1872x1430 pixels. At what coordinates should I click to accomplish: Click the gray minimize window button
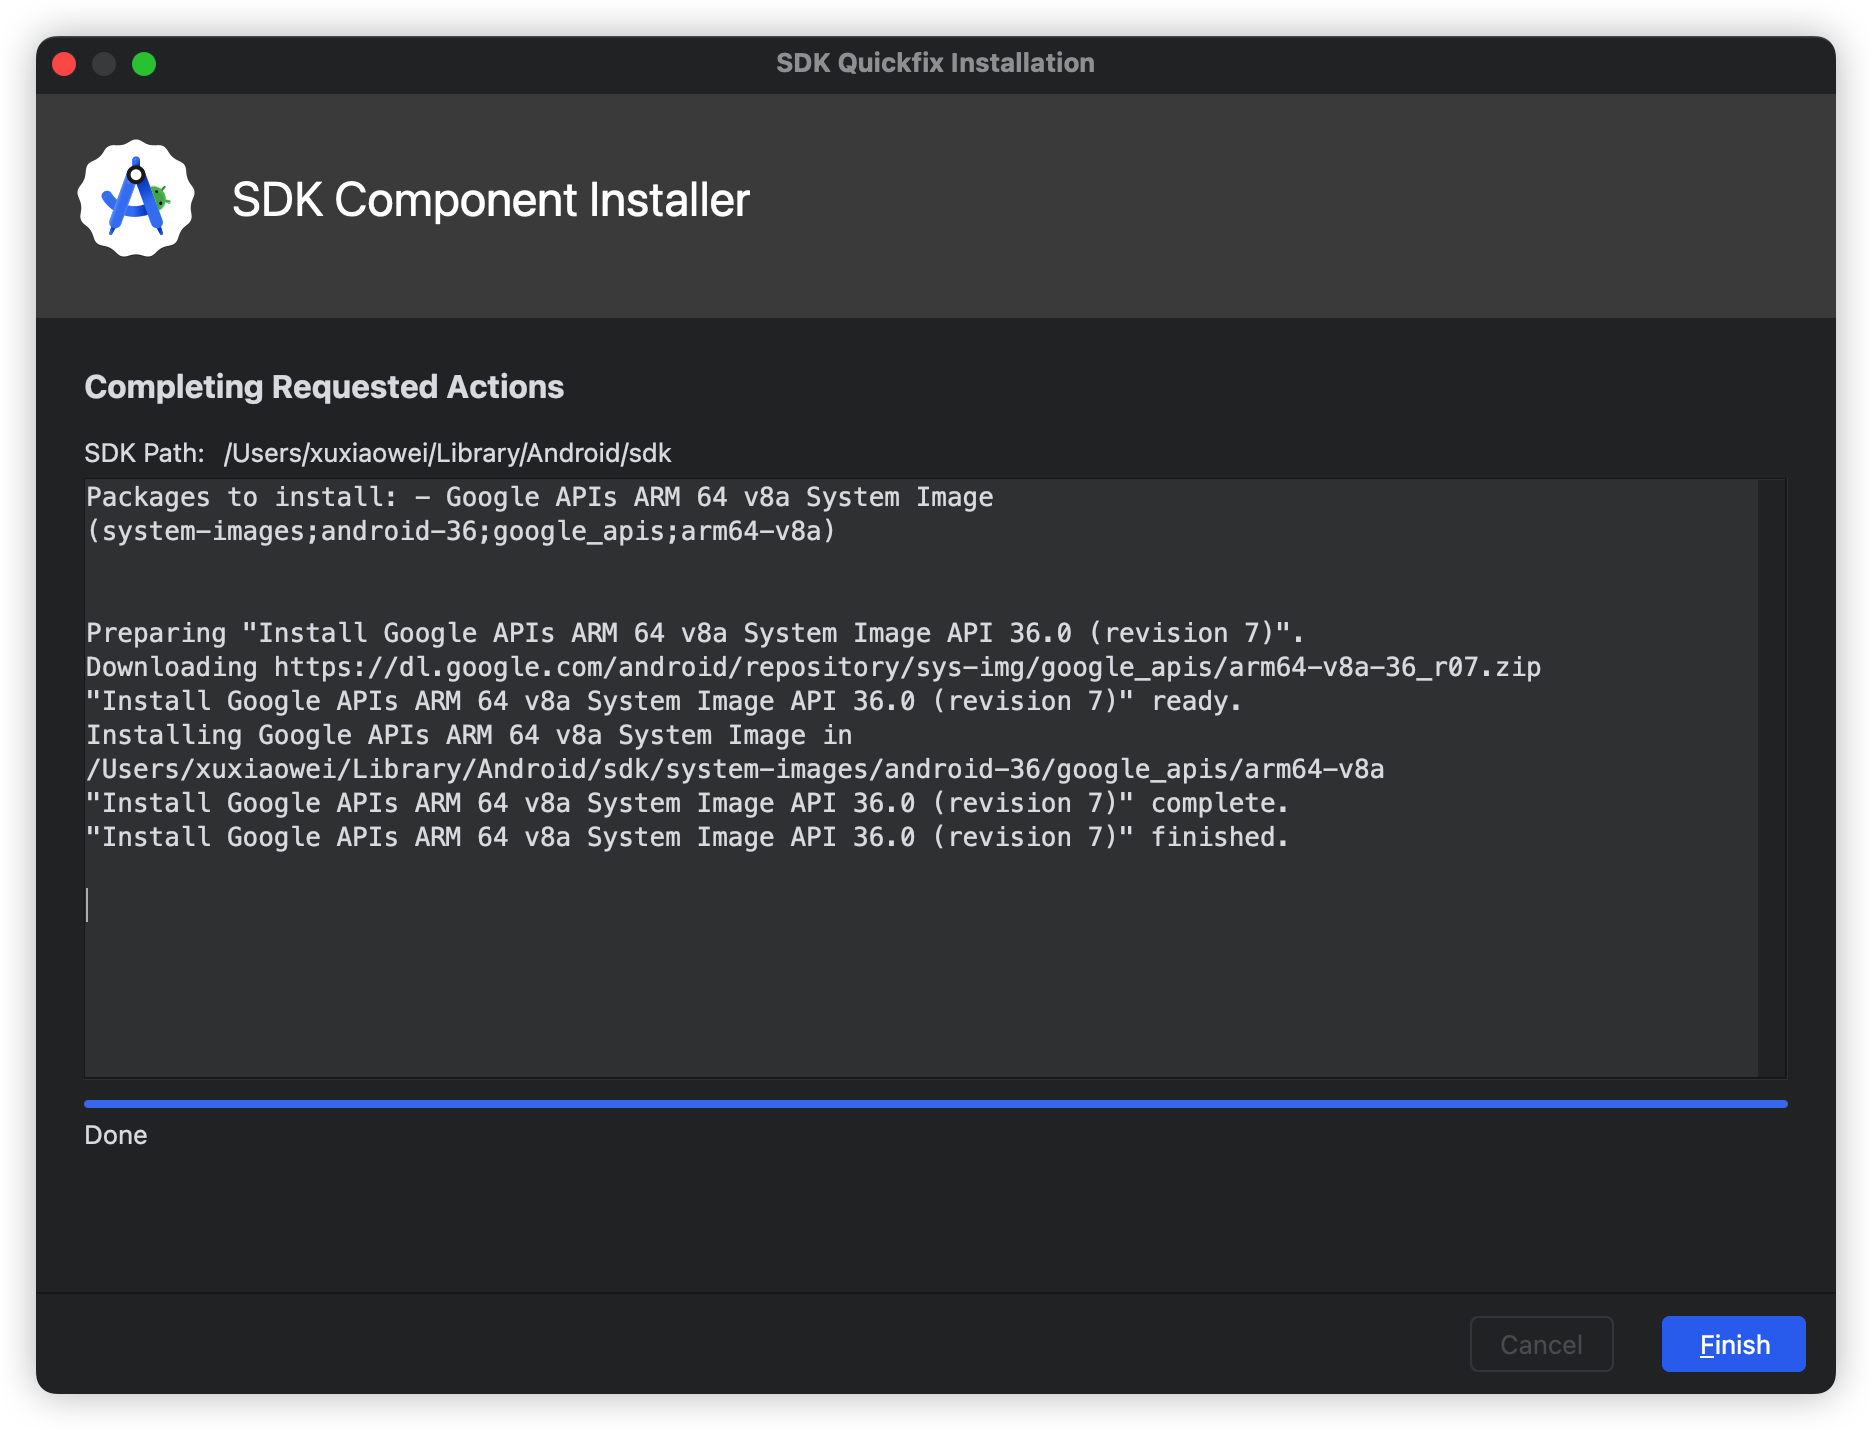coord(104,64)
